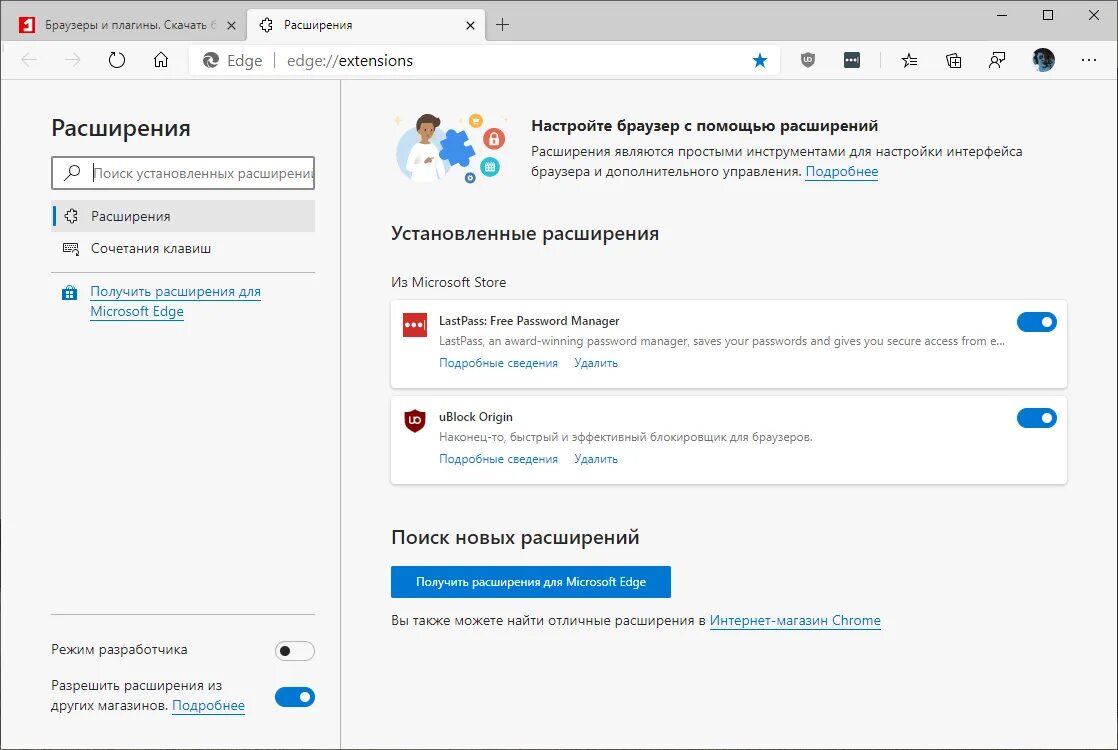Open Интернет-магазин Chrome link

795,620
